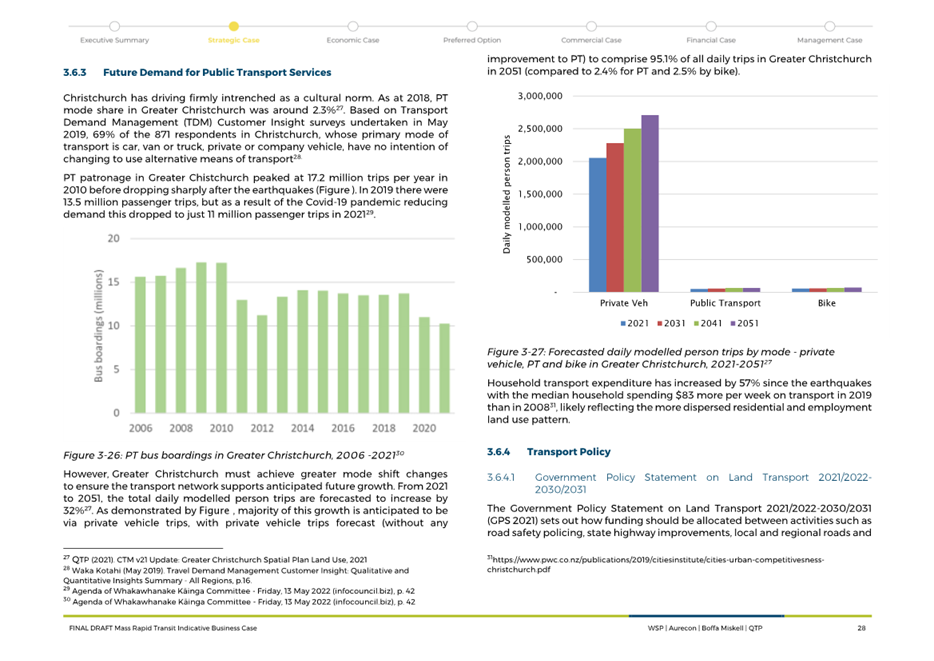
Task: Click the purple 2051 Private Veh bar
Action: 650,203
